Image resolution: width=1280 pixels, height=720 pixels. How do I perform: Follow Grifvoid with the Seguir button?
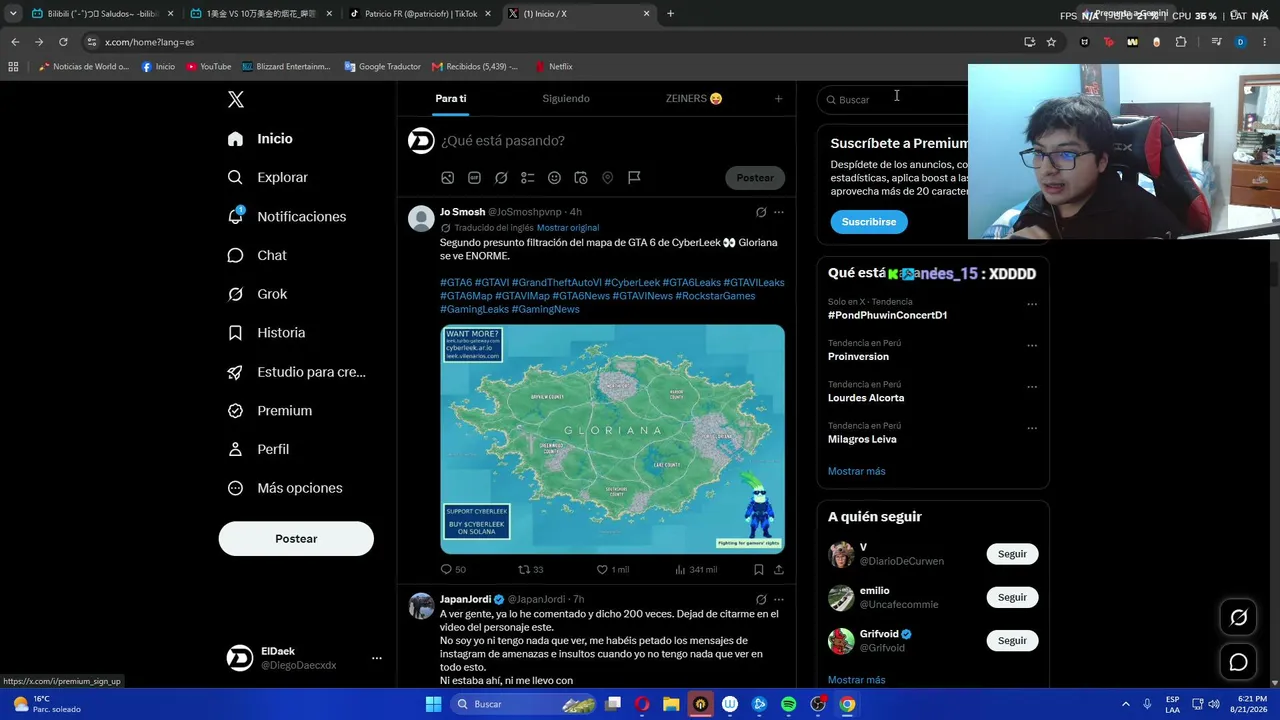click(1012, 640)
